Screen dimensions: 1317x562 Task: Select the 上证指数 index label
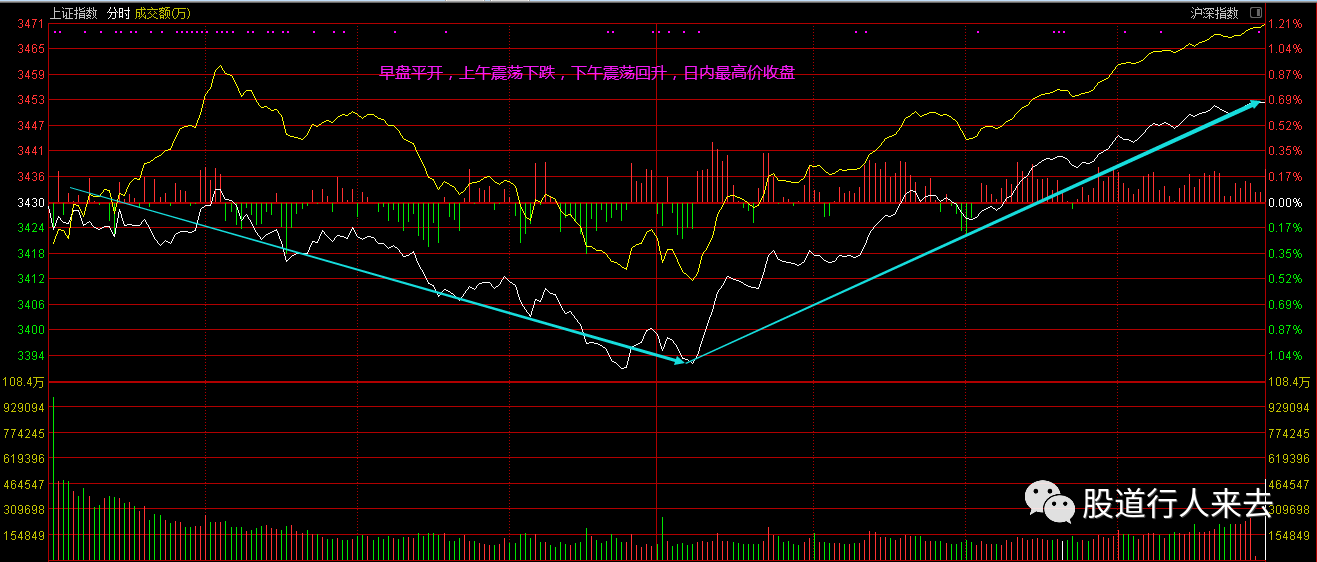coord(74,13)
